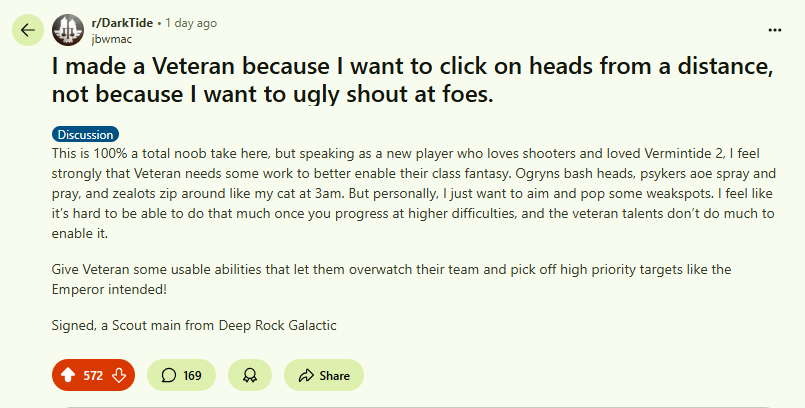Open user jbwmac's profile
Screen dimensions: 805x408
tap(111, 38)
